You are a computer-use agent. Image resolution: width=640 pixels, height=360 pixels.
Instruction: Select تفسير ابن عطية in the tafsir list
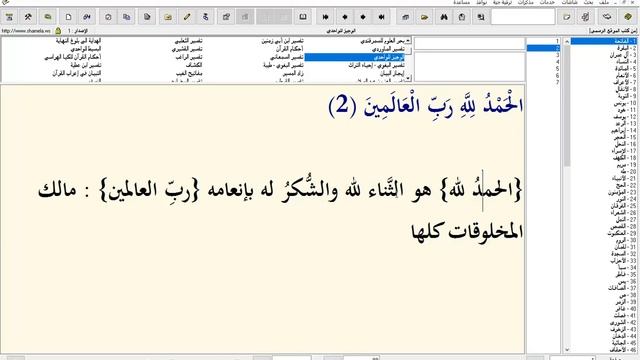click(86, 65)
